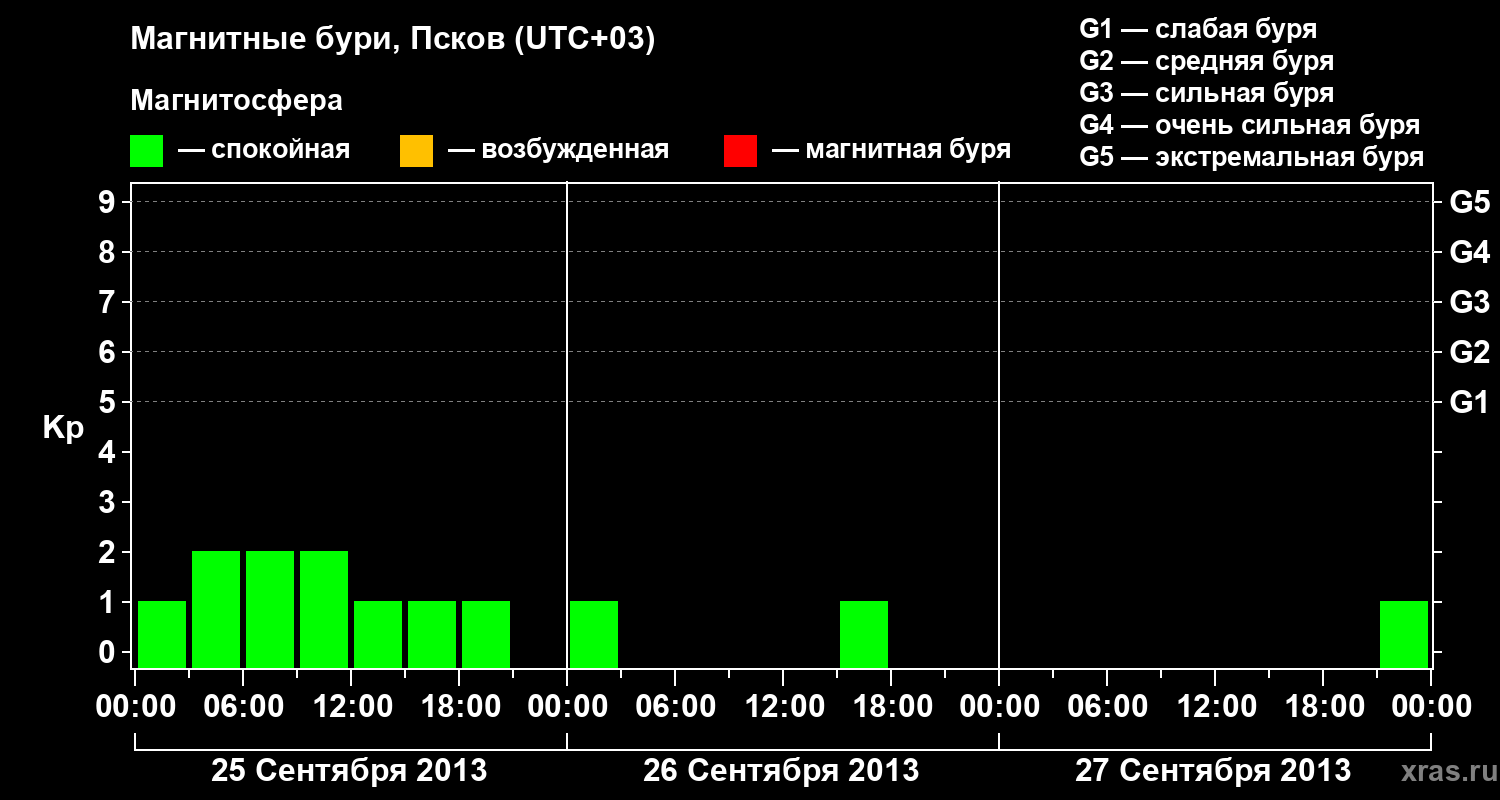Click the 'G2 — средняя буря' legend line
Viewport: 1500px width, 800px height.
pyautogui.click(x=1207, y=61)
